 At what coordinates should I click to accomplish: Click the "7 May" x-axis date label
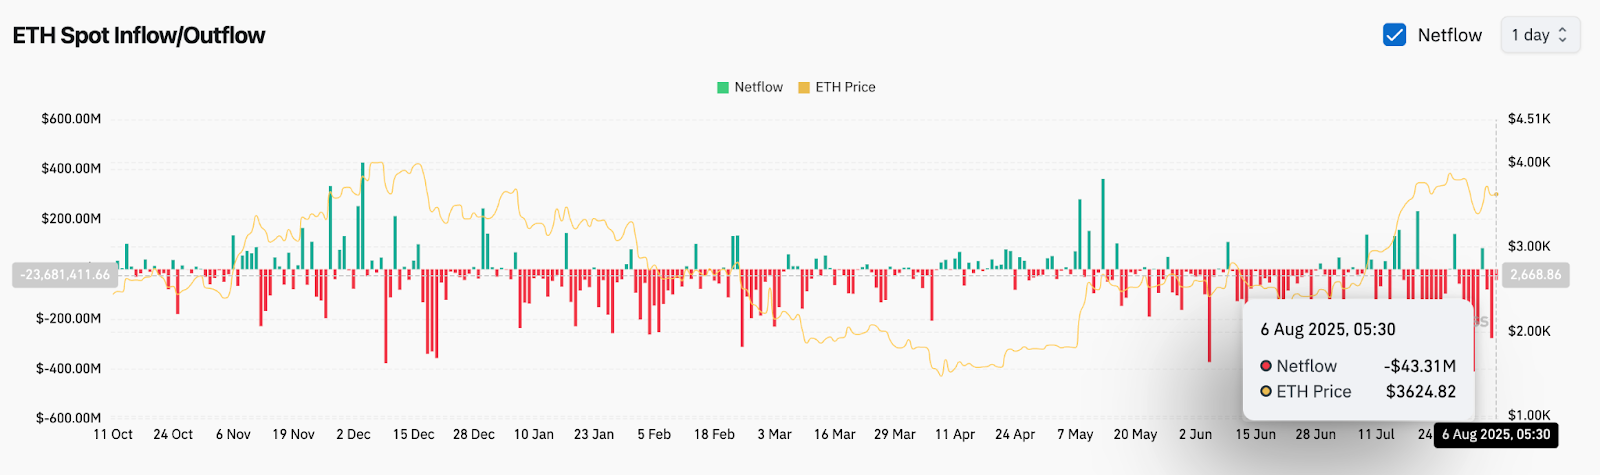pyautogui.click(x=1075, y=435)
